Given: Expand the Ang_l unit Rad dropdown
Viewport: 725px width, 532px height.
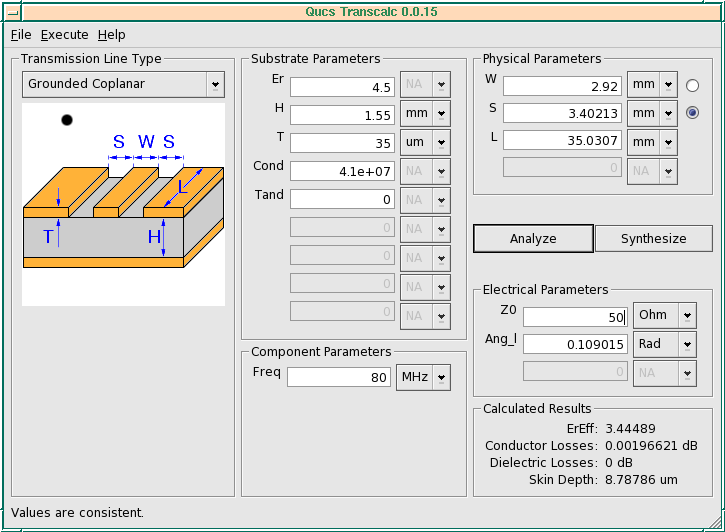Looking at the screenshot, I should coord(665,344).
